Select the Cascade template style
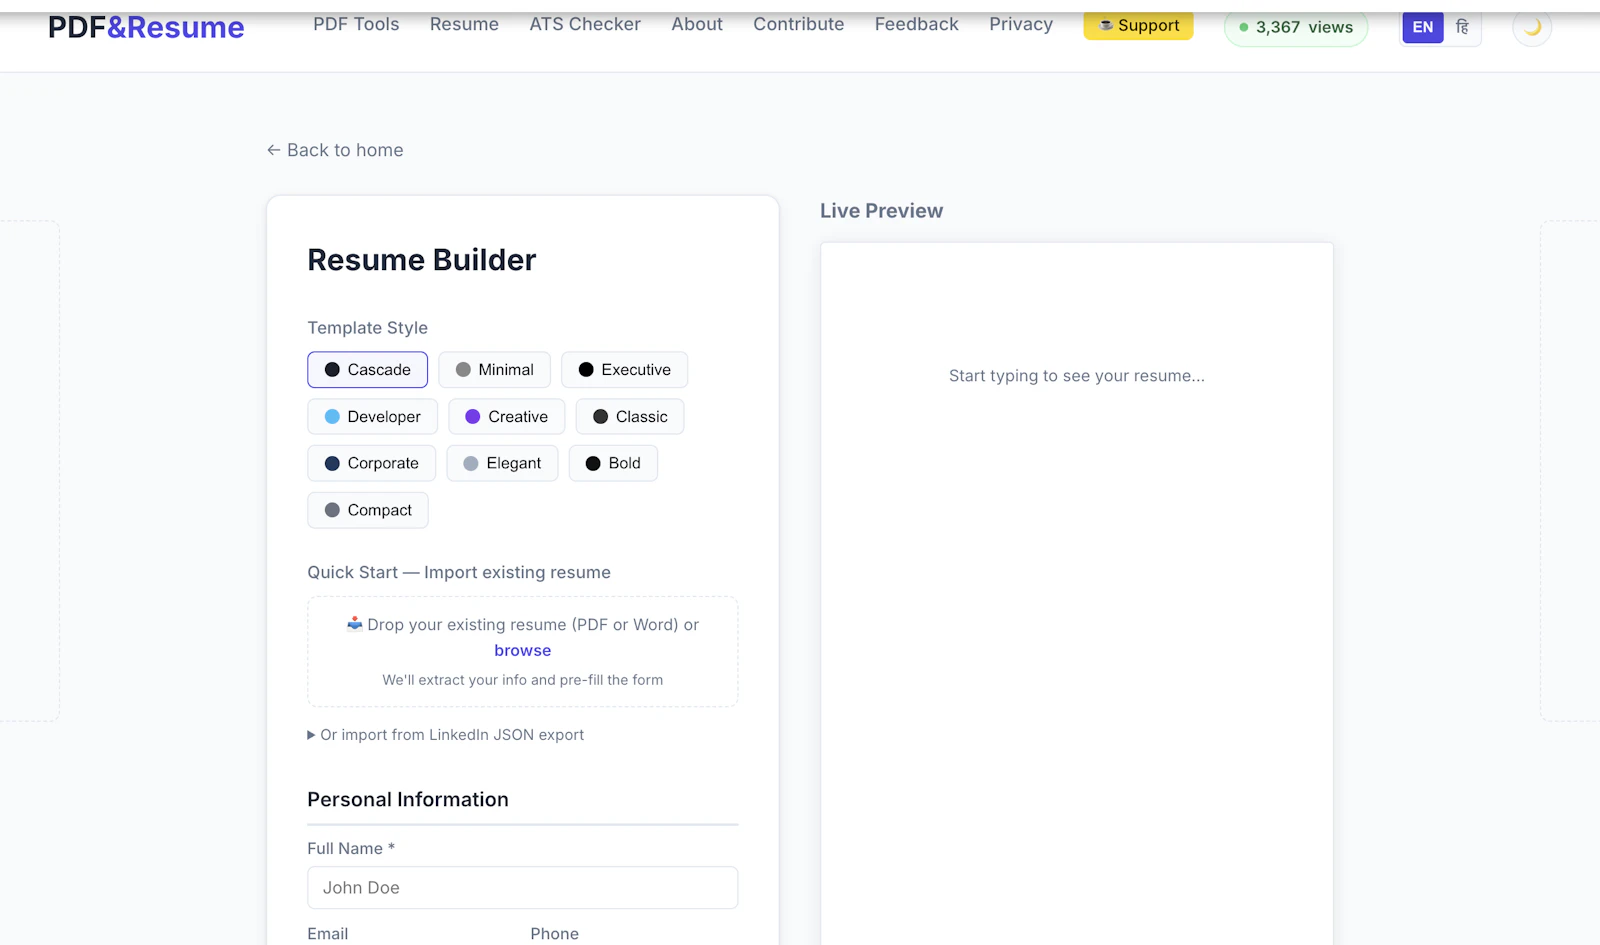Image resolution: width=1600 pixels, height=945 pixels. click(x=367, y=370)
